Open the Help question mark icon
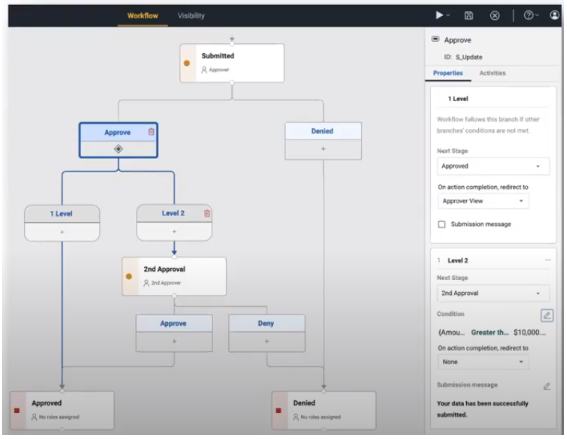 tap(528, 15)
